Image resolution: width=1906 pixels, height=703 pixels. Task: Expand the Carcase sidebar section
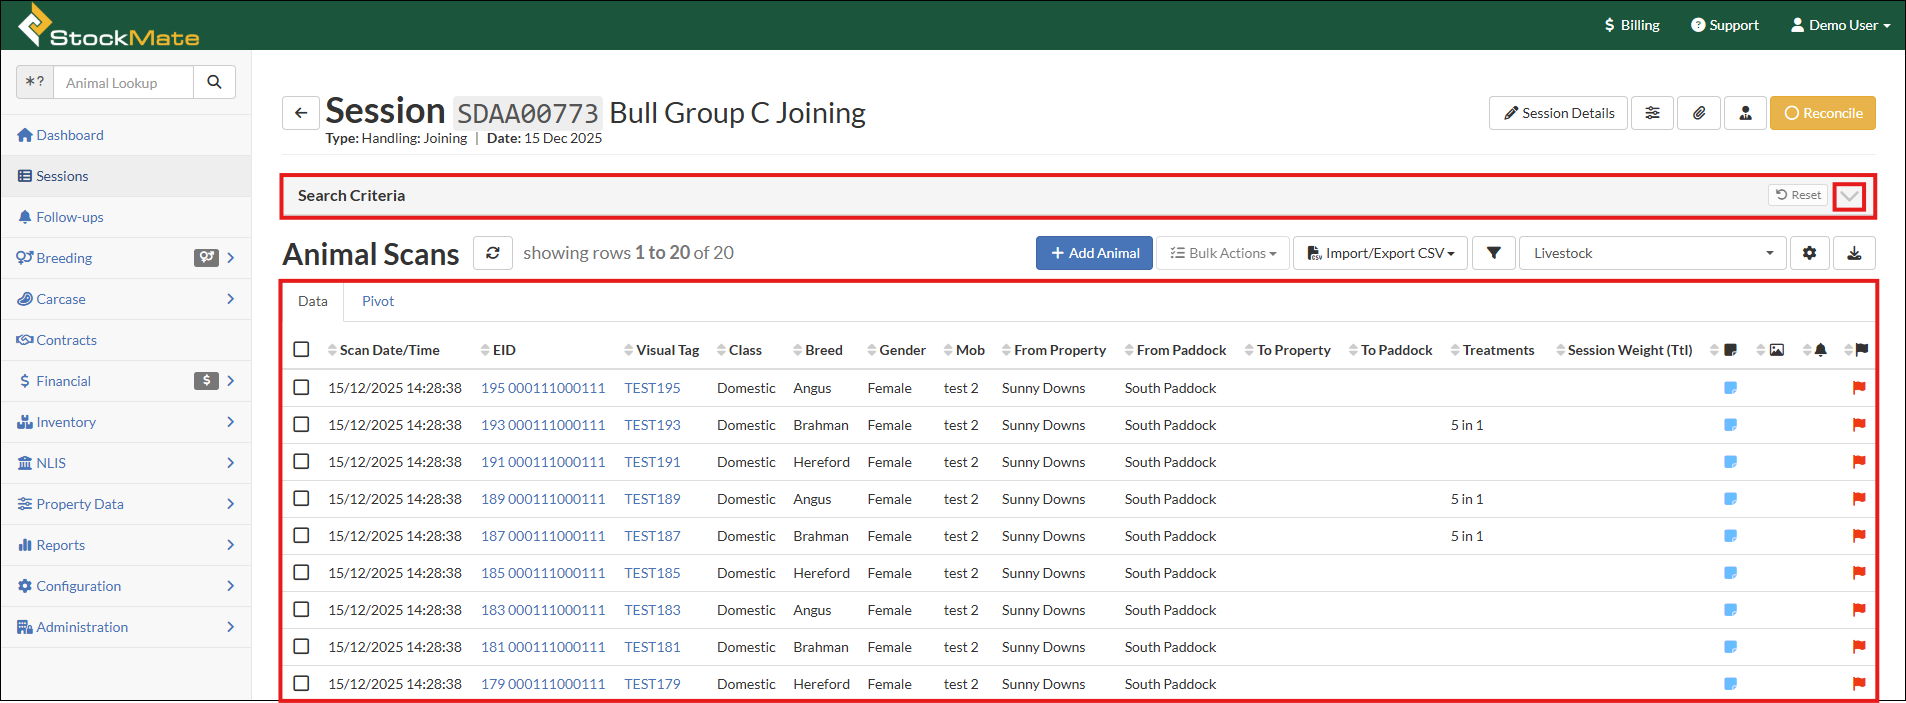[230, 299]
